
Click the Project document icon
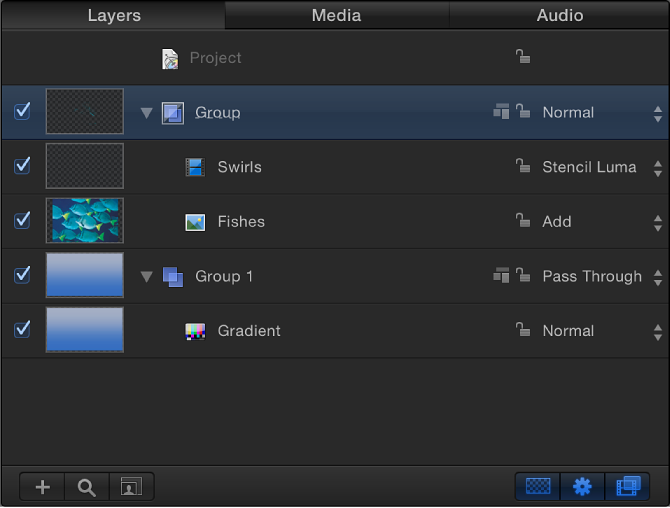click(170, 59)
